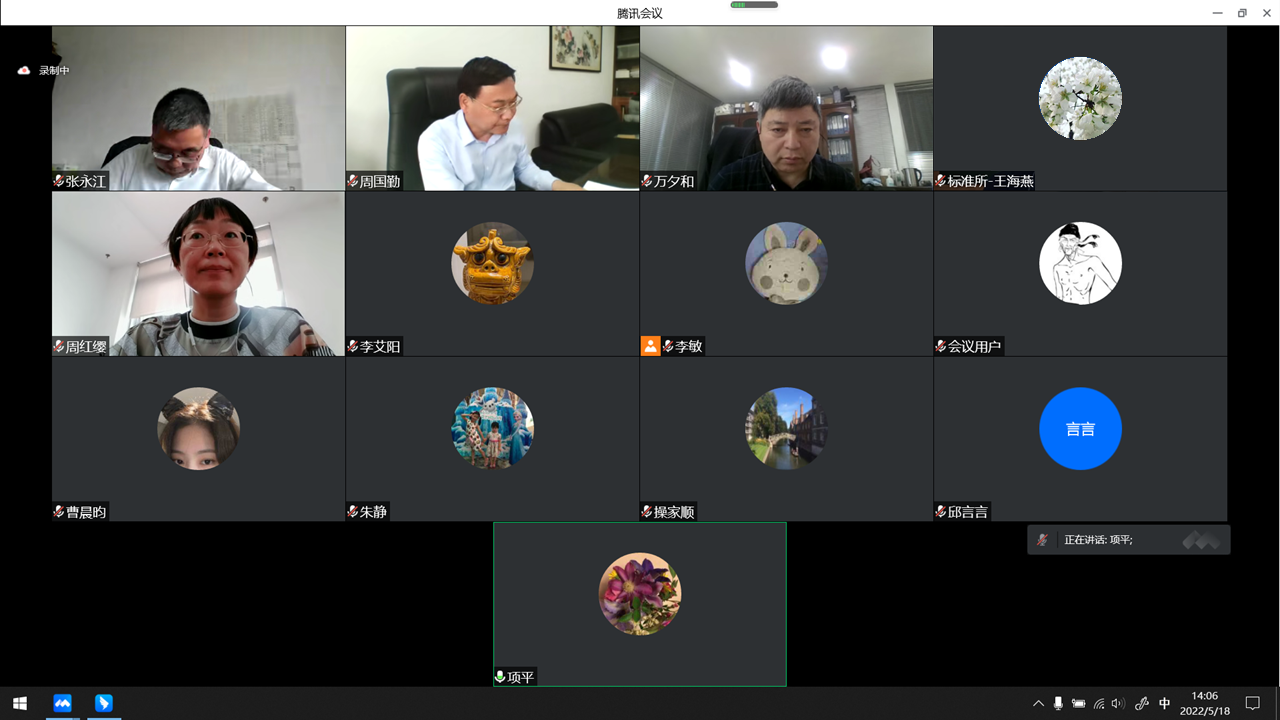Click the muted mic icon next to 张永江
This screenshot has width=1280, height=720.
coord(59,181)
